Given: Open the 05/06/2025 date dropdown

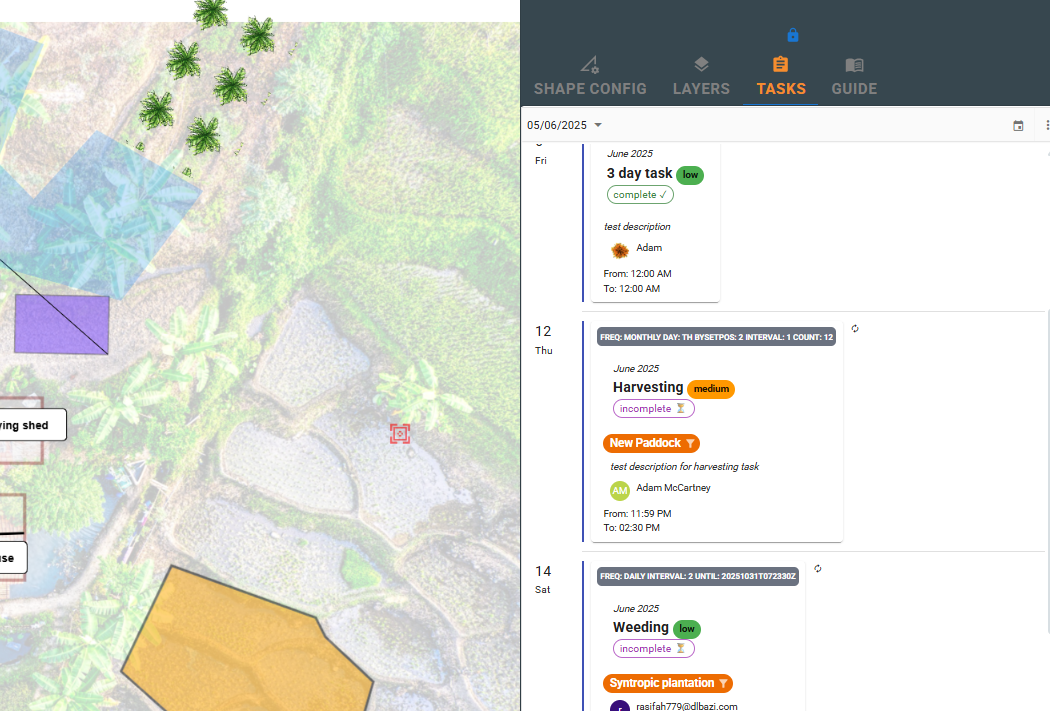Looking at the screenshot, I should (x=565, y=125).
